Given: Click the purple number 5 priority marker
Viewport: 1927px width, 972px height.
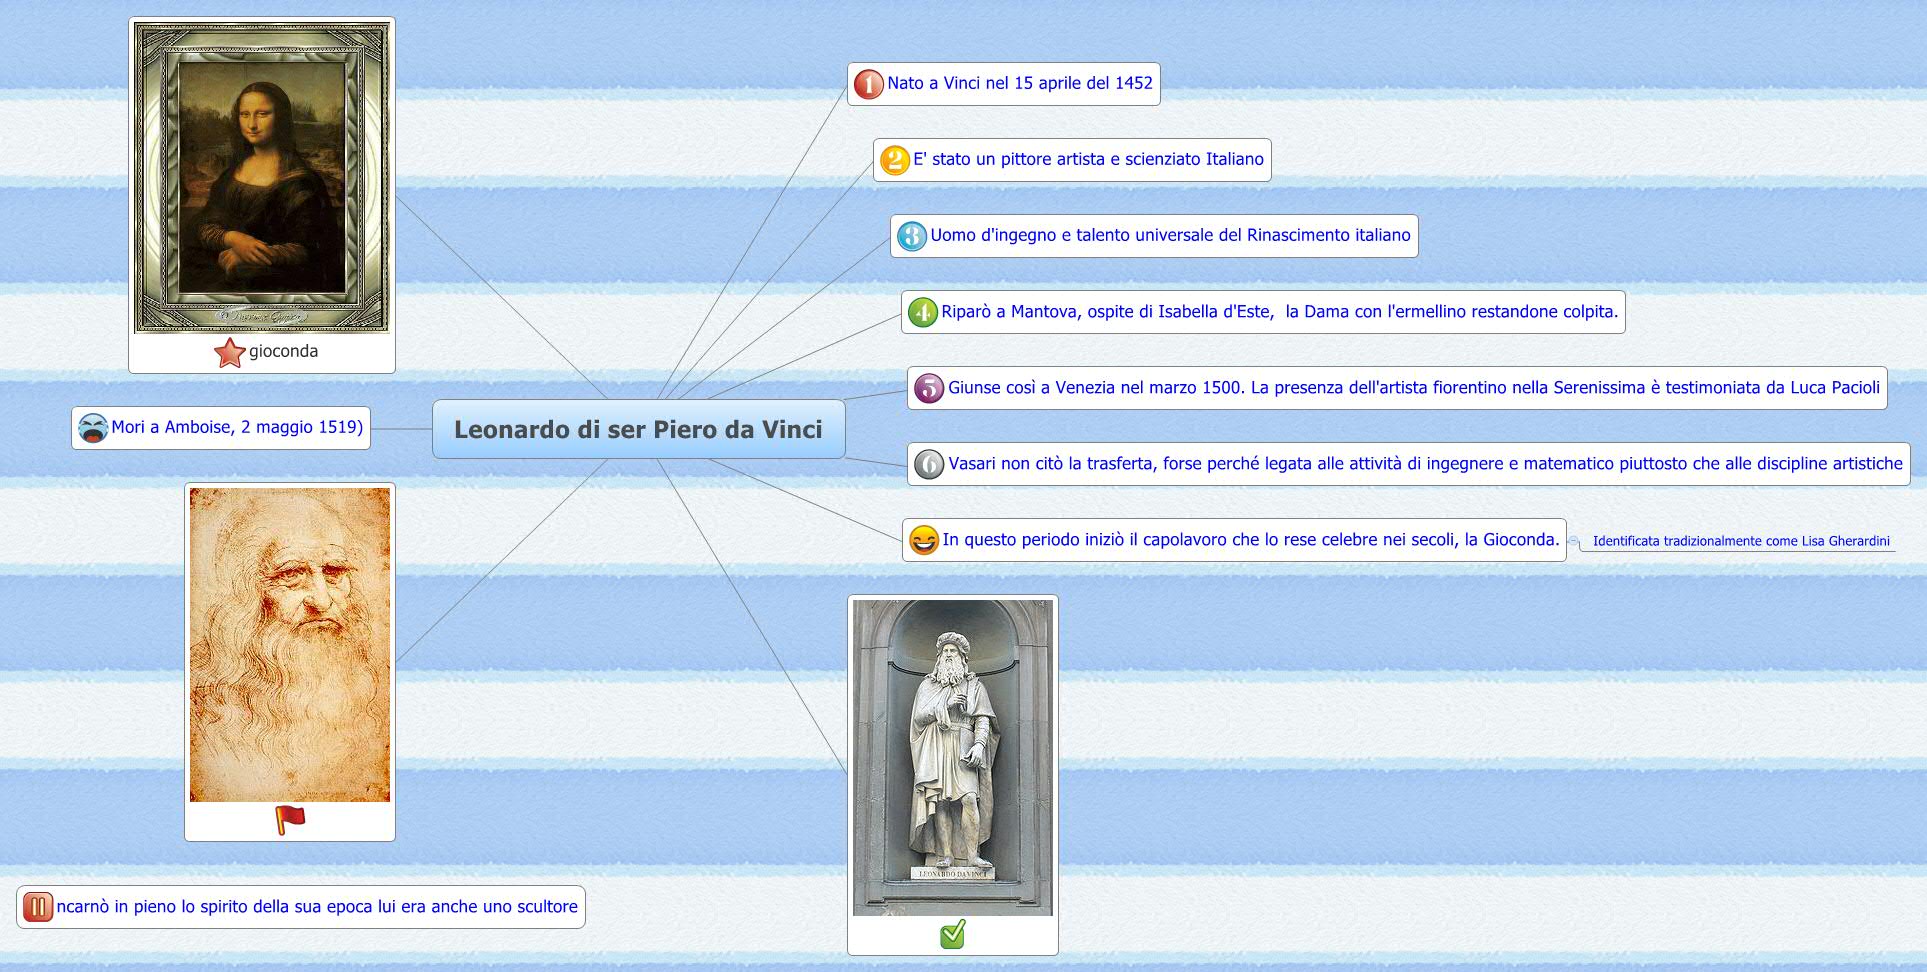Looking at the screenshot, I should (x=930, y=388).
